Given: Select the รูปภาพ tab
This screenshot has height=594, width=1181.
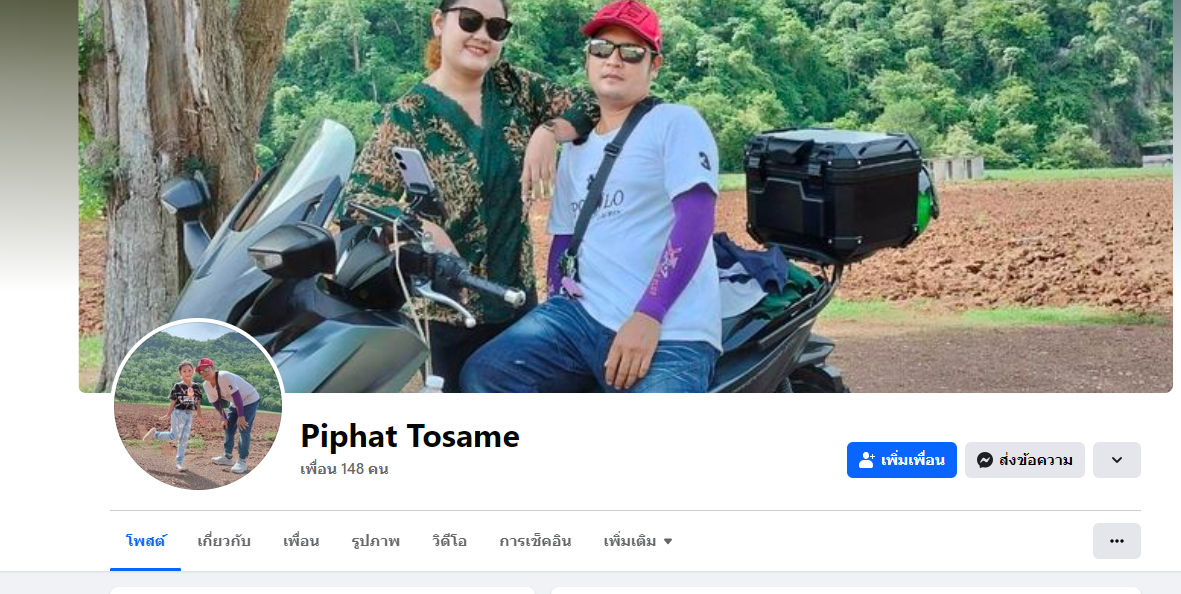Looking at the screenshot, I should tap(375, 541).
